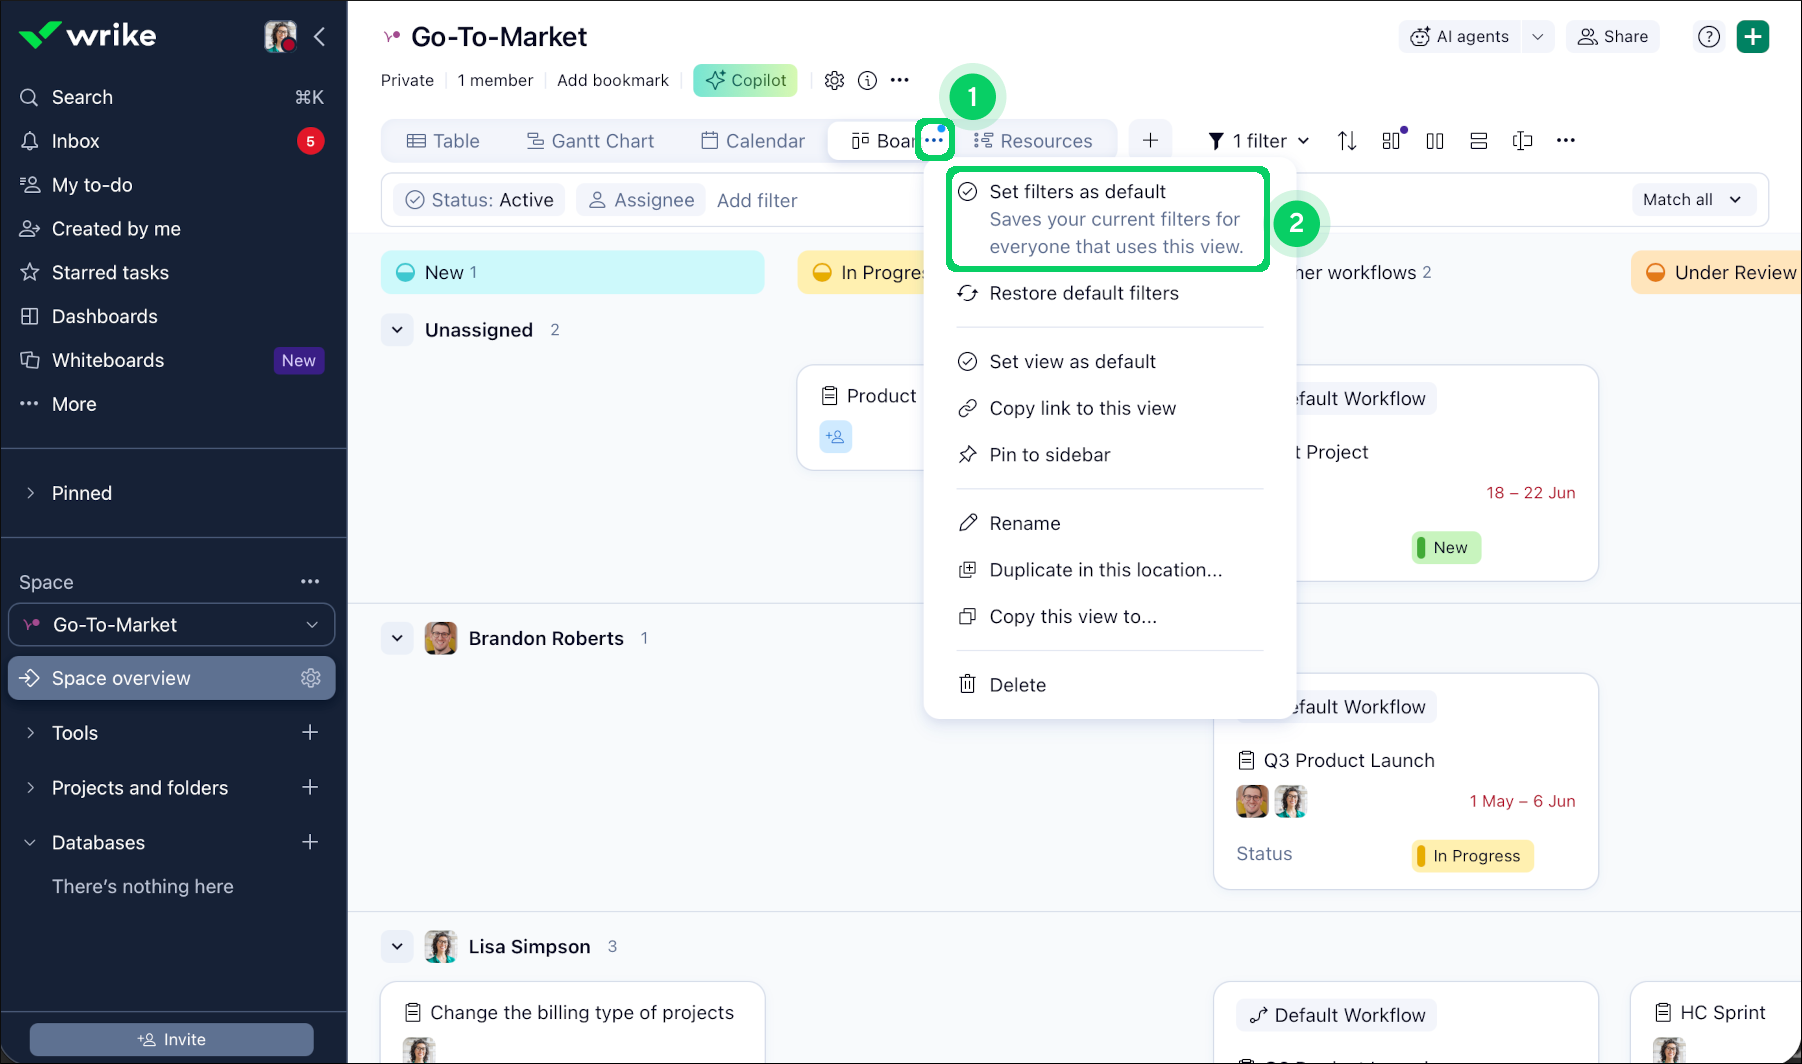Click the green create plus button

tap(1753, 37)
